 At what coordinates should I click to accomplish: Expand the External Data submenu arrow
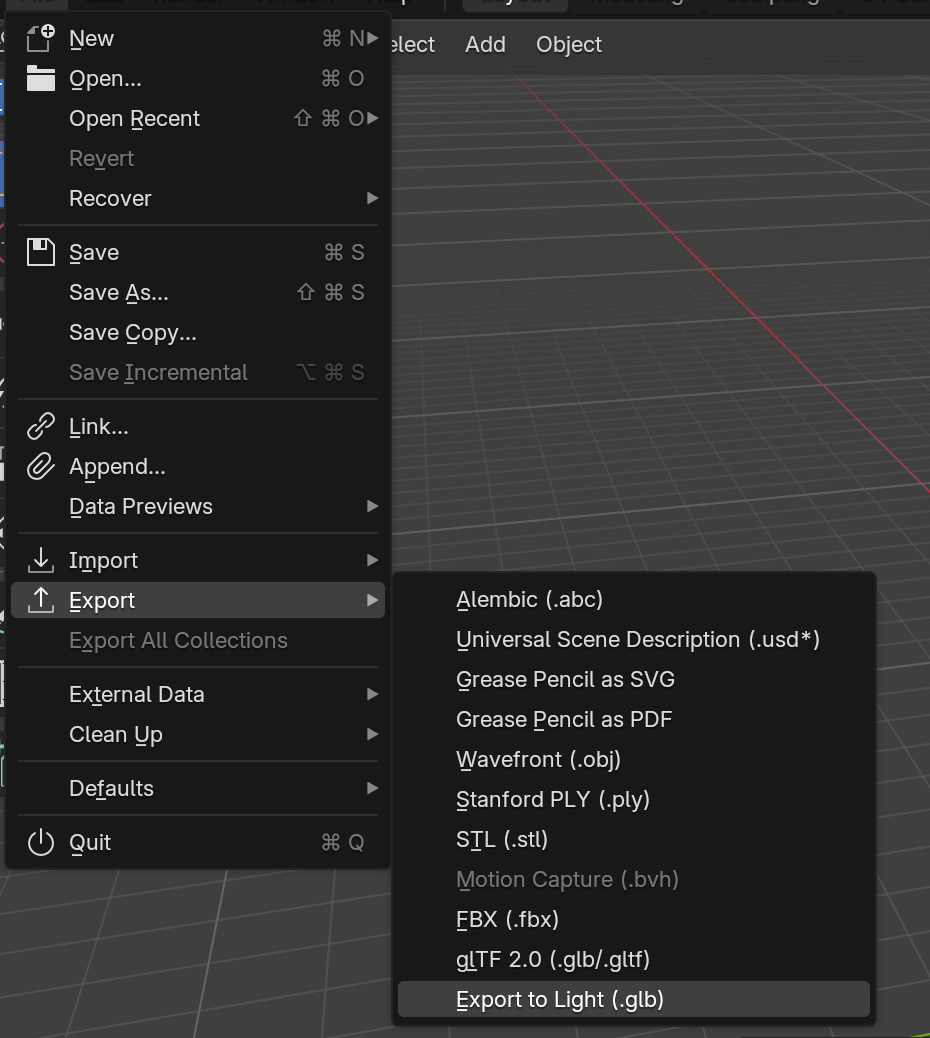click(373, 694)
